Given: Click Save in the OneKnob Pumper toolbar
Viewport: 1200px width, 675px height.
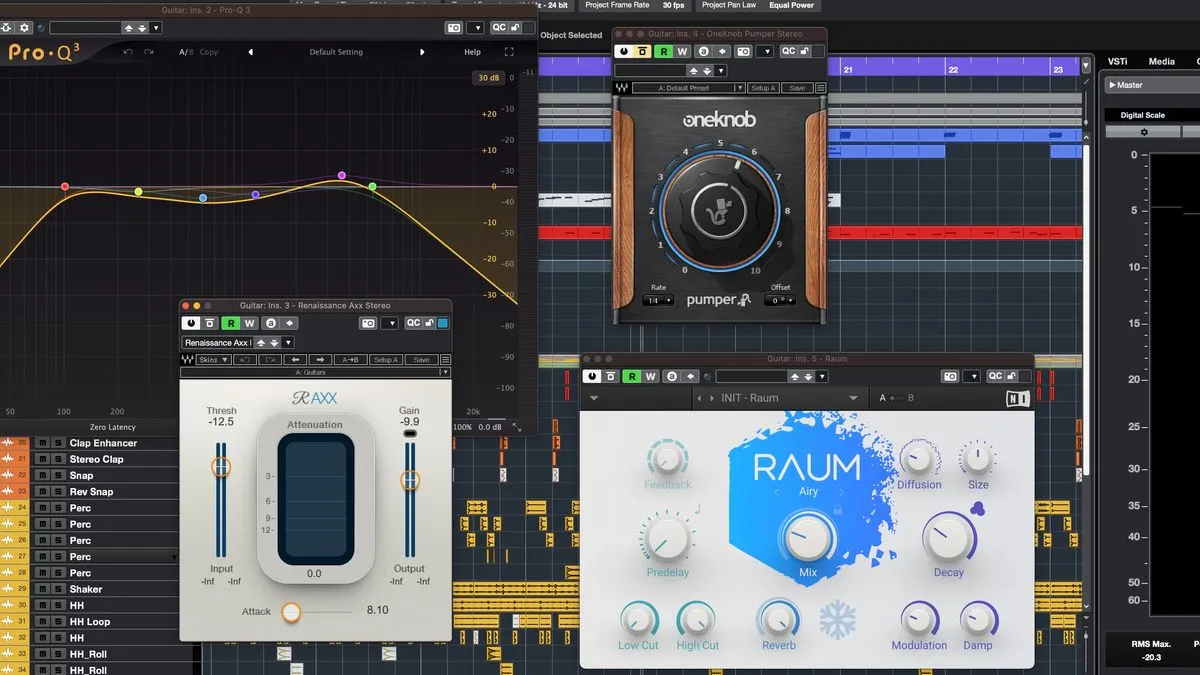Looking at the screenshot, I should tap(797, 88).
